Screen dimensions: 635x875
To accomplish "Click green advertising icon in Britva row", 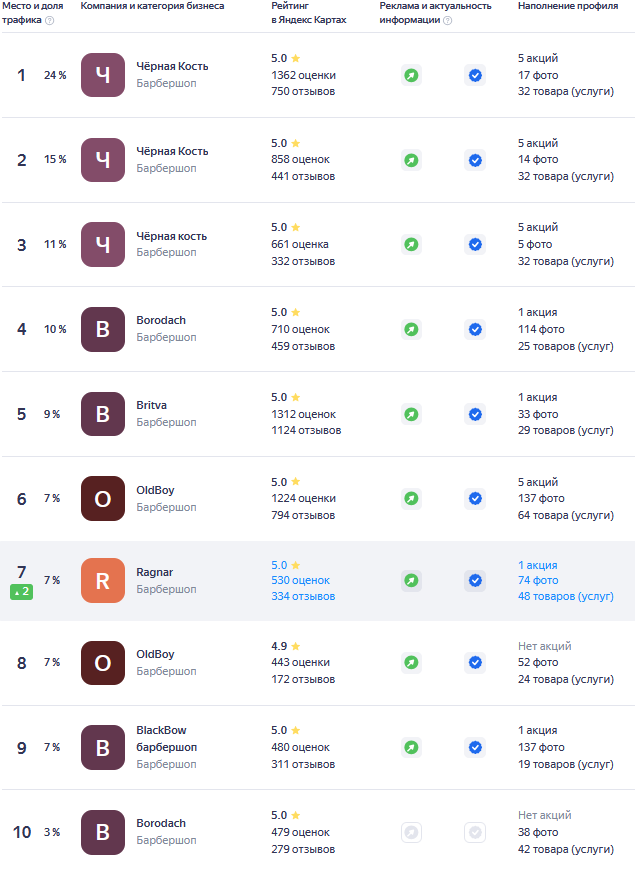I will (411, 414).
